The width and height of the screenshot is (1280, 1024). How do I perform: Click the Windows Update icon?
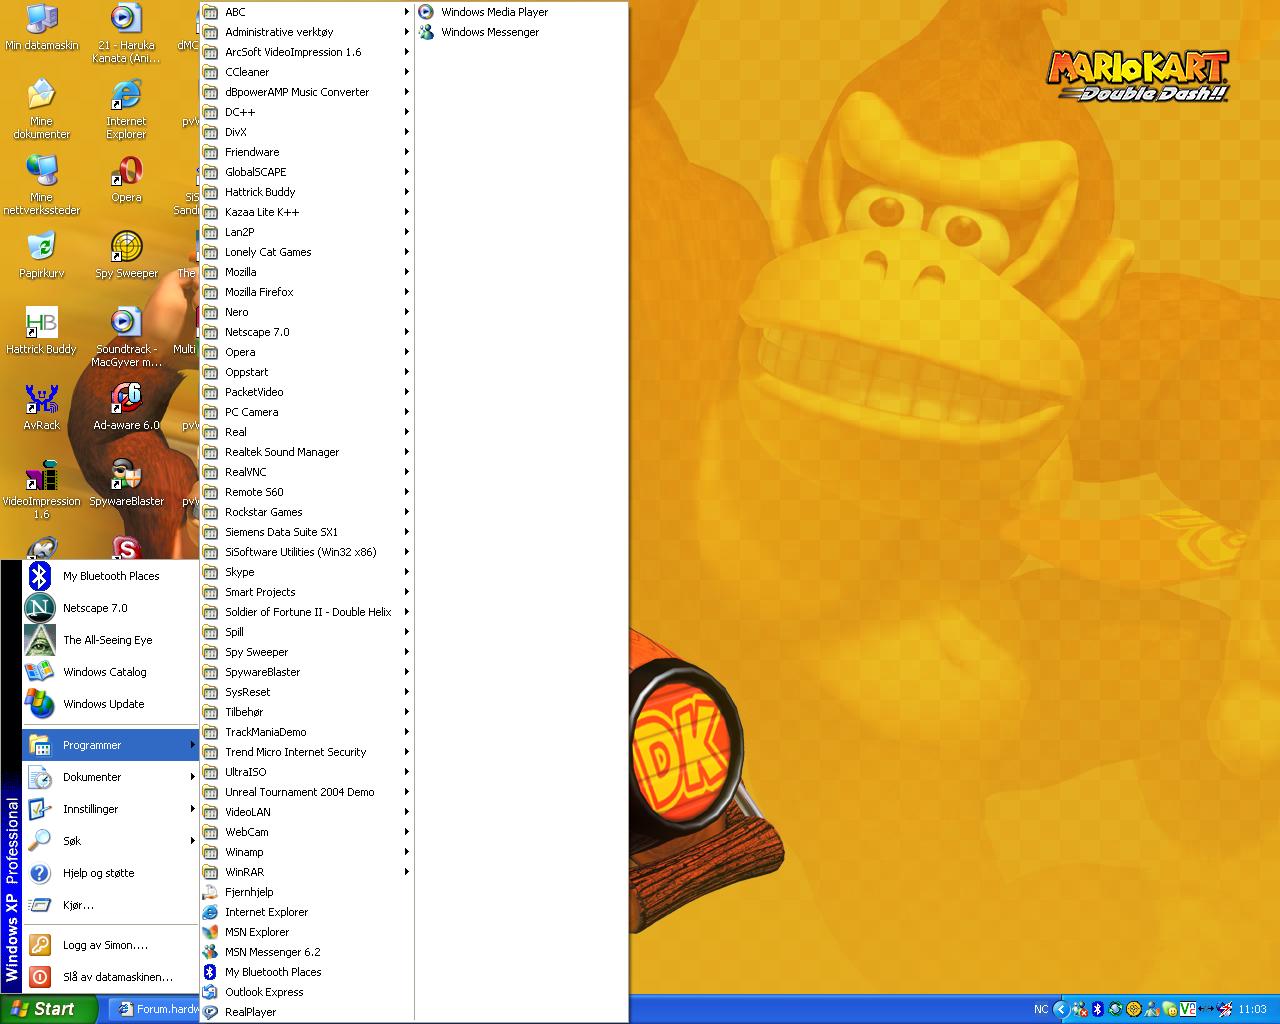click(39, 704)
